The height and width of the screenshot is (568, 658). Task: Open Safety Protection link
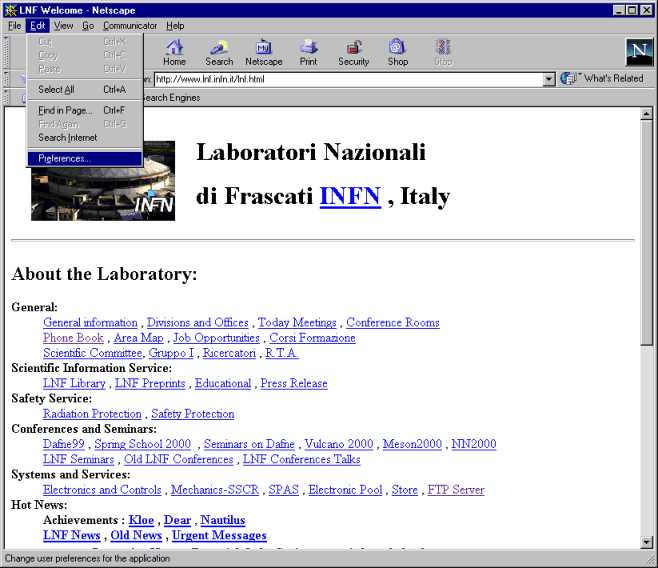(x=193, y=414)
